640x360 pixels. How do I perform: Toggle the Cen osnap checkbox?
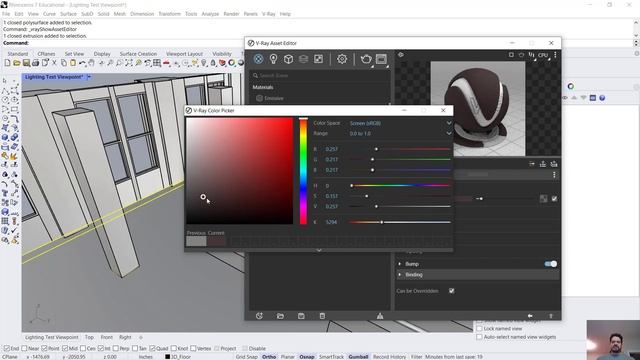tap(83, 348)
